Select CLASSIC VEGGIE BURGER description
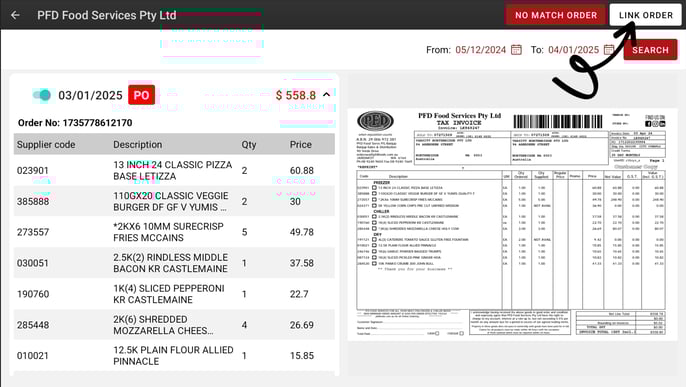The image size is (686, 387). 171,202
